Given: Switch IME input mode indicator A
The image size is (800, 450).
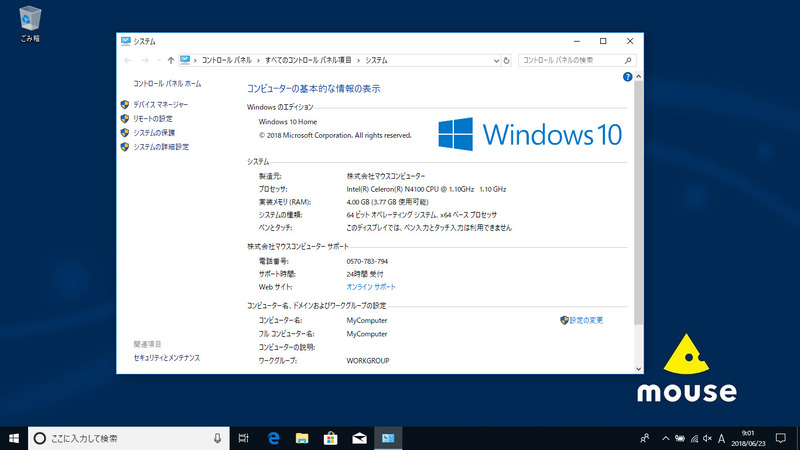Looking at the screenshot, I should tap(721, 438).
